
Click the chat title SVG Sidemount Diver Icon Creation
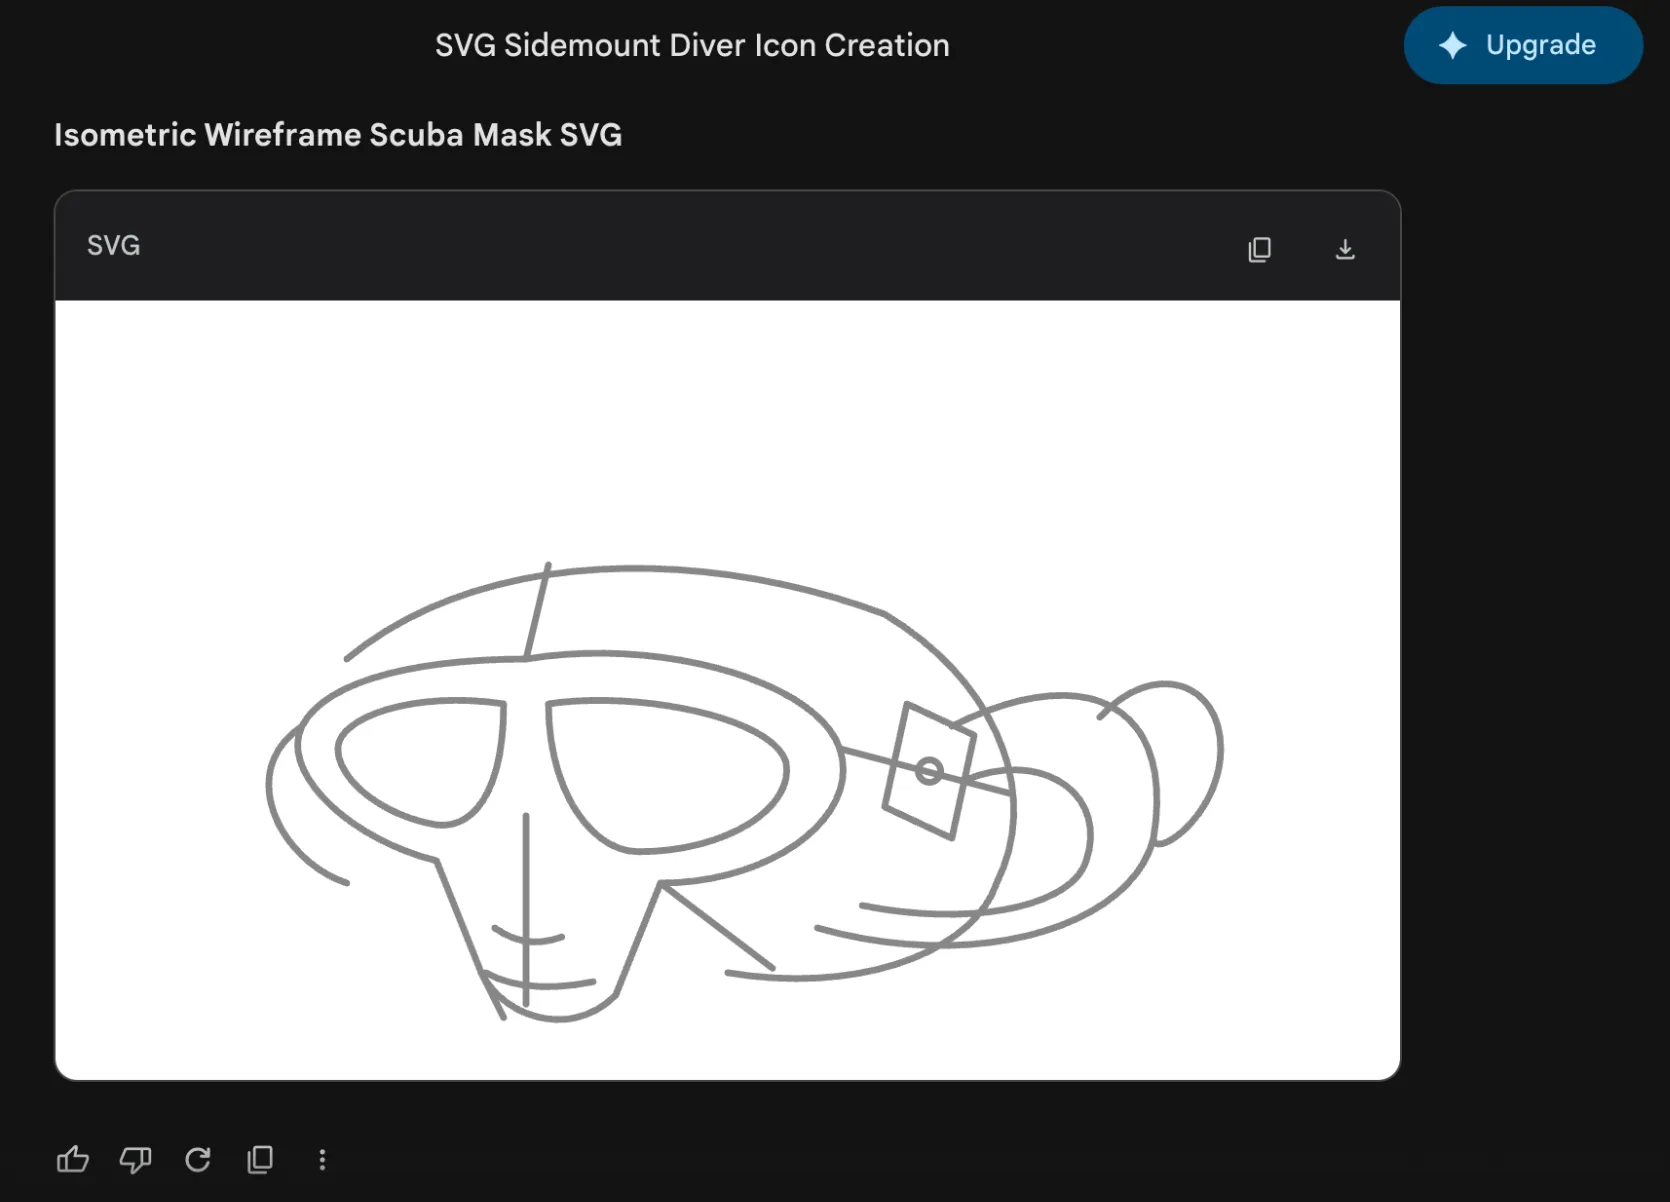692,45
